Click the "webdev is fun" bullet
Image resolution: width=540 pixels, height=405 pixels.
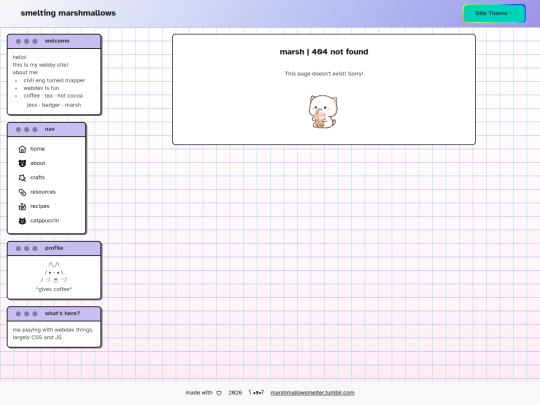[41, 88]
